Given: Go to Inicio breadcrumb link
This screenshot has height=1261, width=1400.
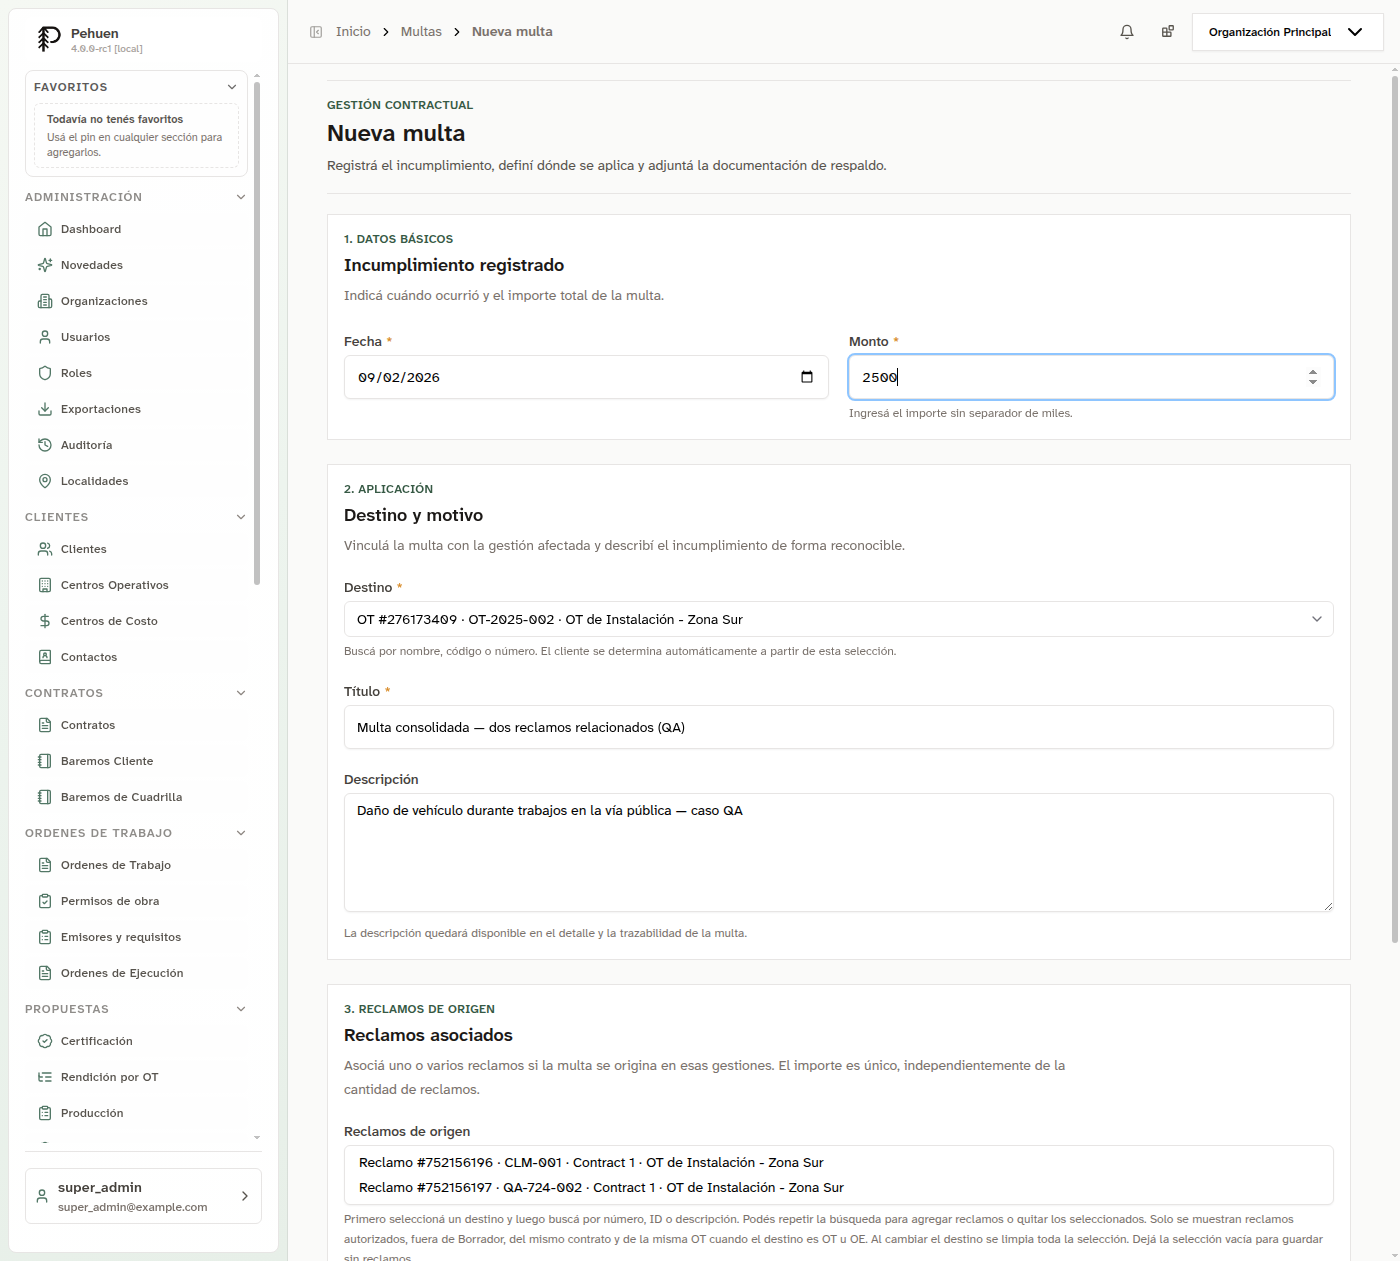Looking at the screenshot, I should click(353, 32).
